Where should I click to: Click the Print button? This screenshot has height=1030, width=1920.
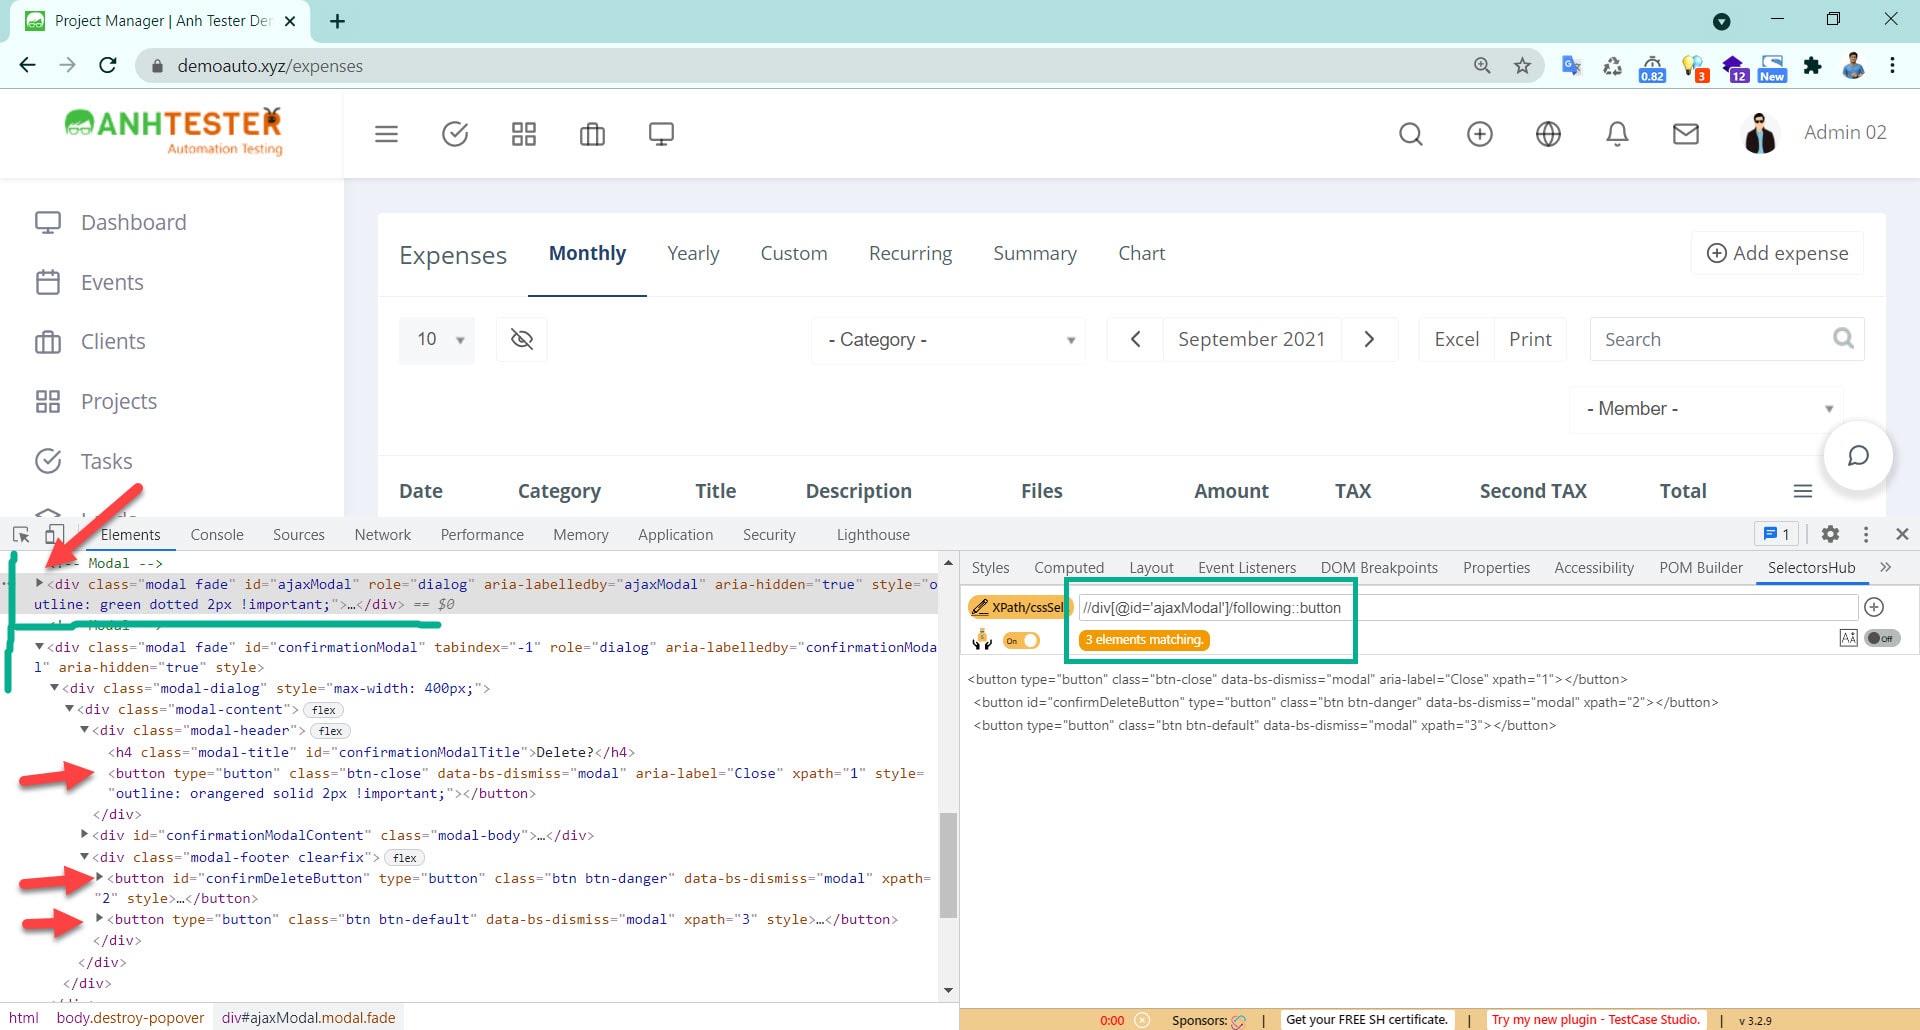click(x=1530, y=339)
